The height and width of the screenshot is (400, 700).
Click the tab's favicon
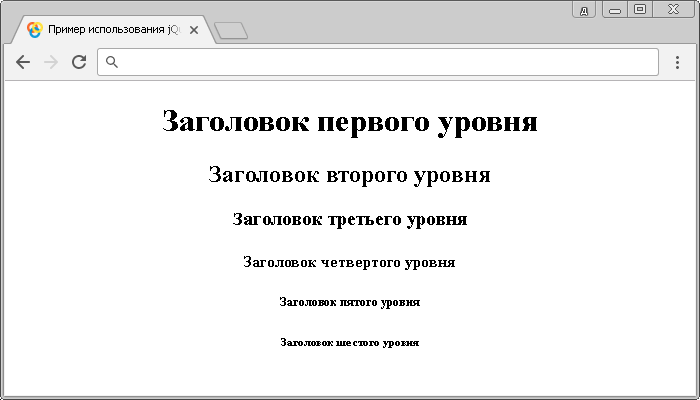34,30
